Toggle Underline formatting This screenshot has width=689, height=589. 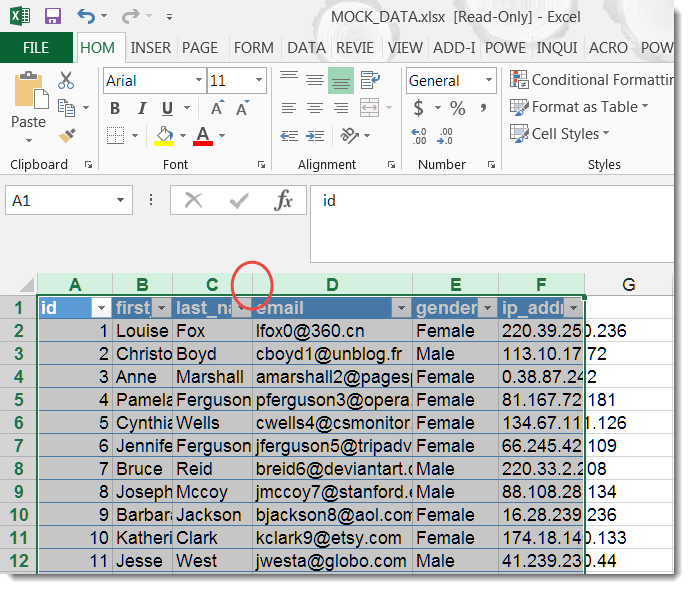click(167, 108)
